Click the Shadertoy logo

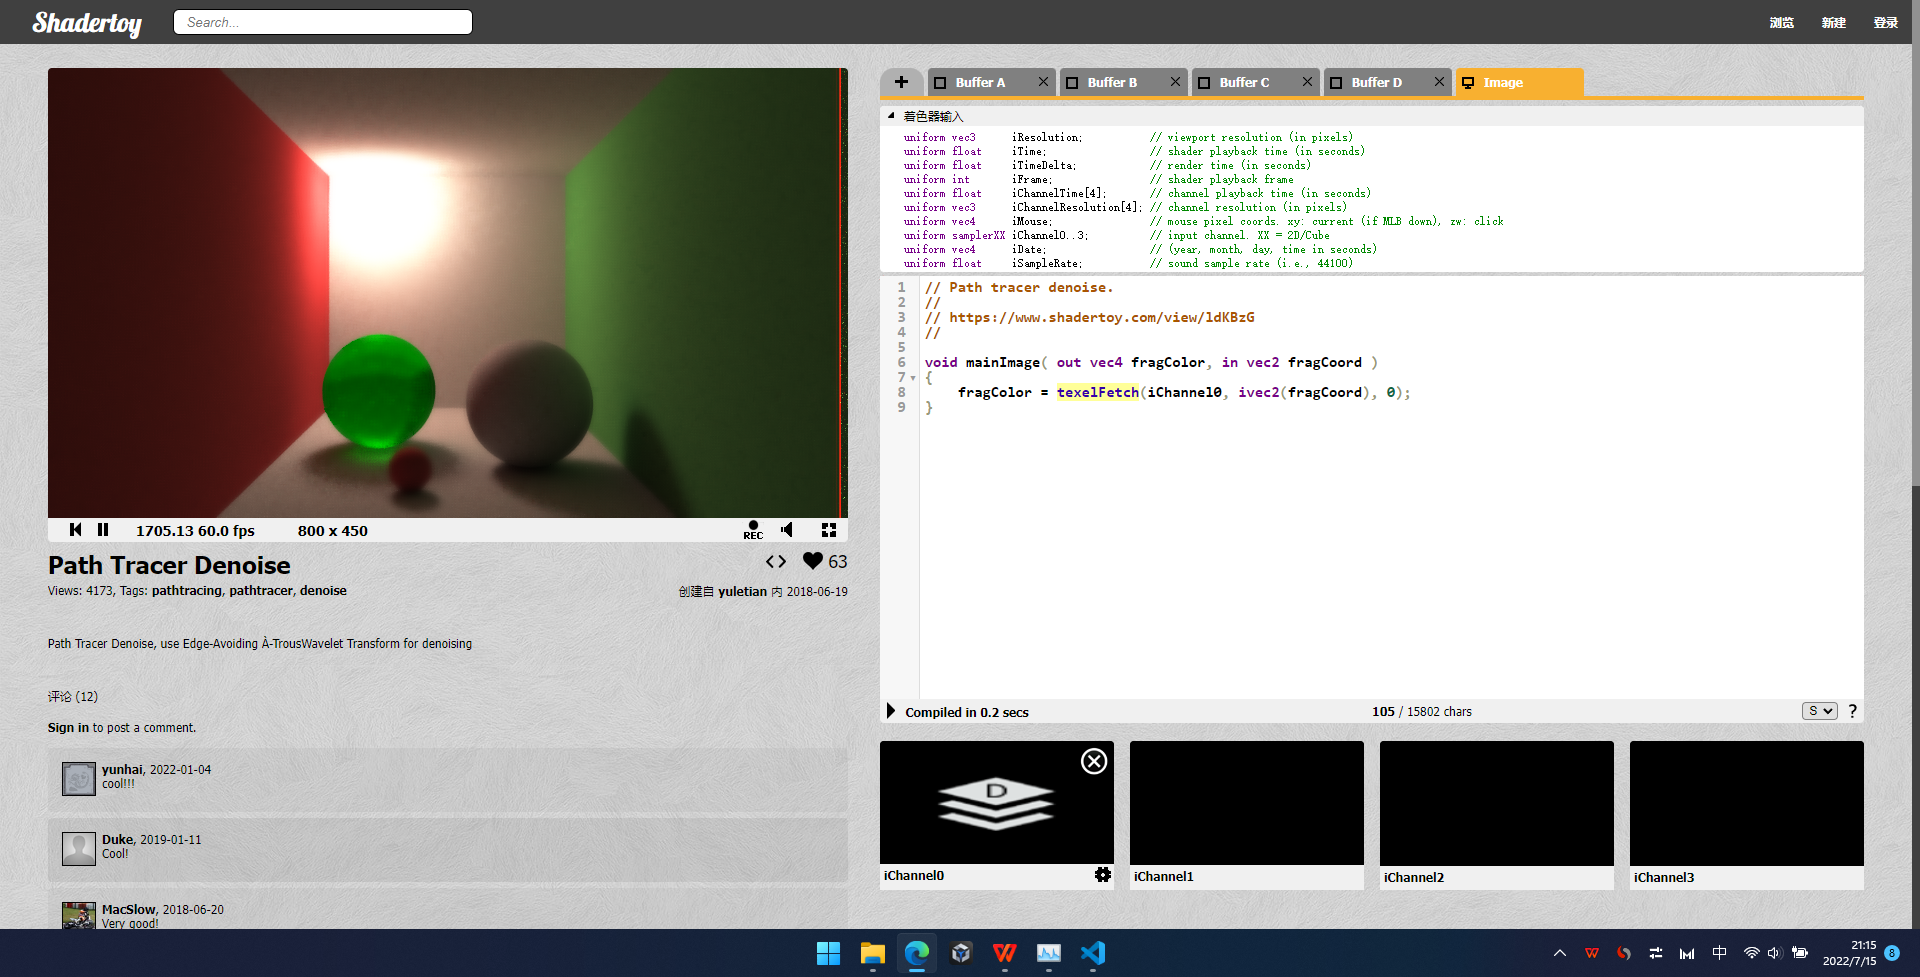87,22
